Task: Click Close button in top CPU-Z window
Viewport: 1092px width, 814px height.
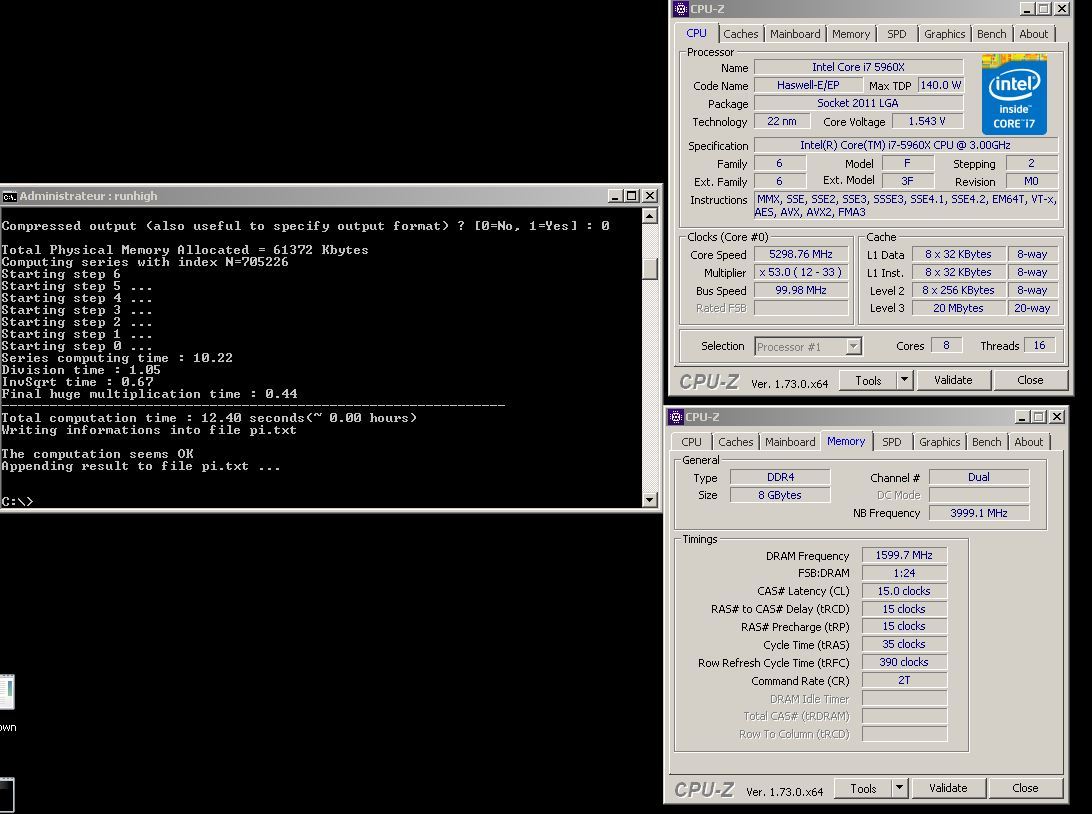Action: (1030, 380)
